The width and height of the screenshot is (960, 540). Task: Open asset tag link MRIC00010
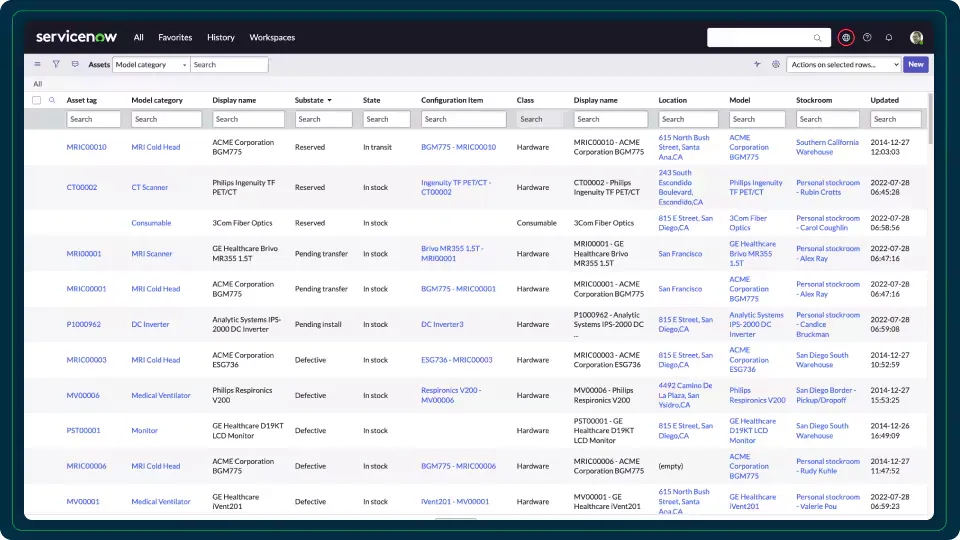point(86,147)
